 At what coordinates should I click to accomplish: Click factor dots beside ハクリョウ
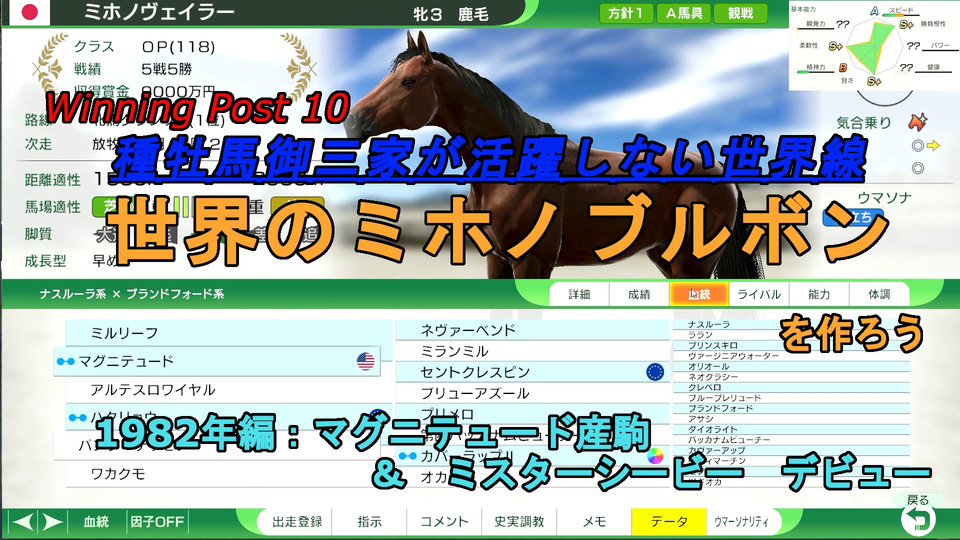point(77,418)
